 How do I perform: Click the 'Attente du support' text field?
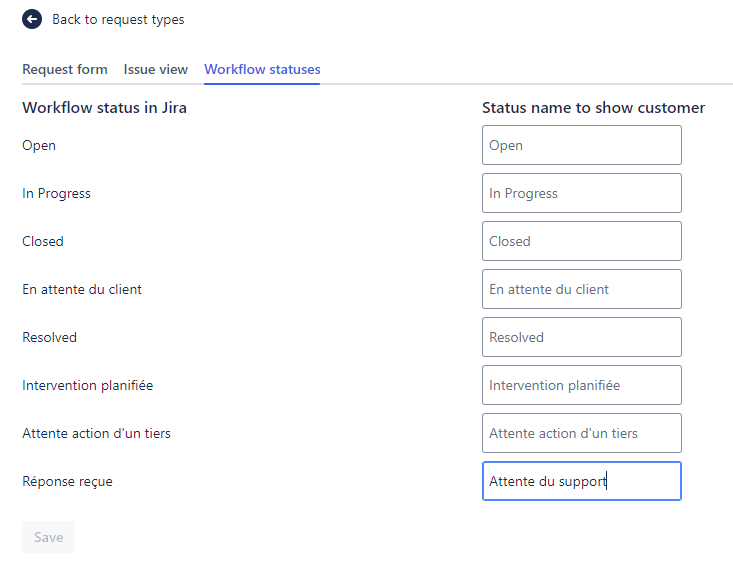click(581, 481)
